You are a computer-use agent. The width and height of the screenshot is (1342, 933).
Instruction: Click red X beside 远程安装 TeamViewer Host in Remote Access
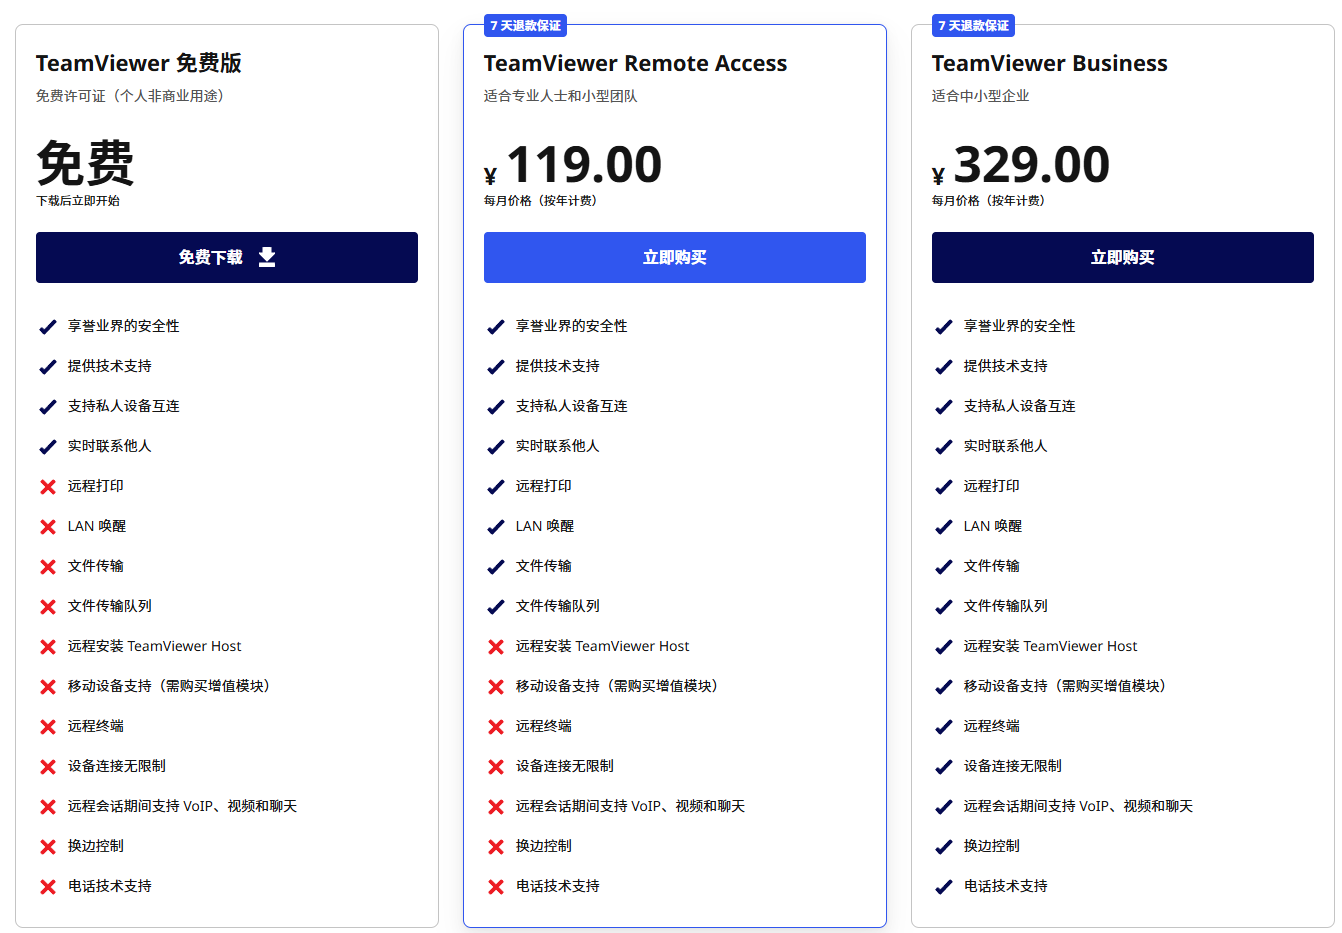pyautogui.click(x=495, y=647)
